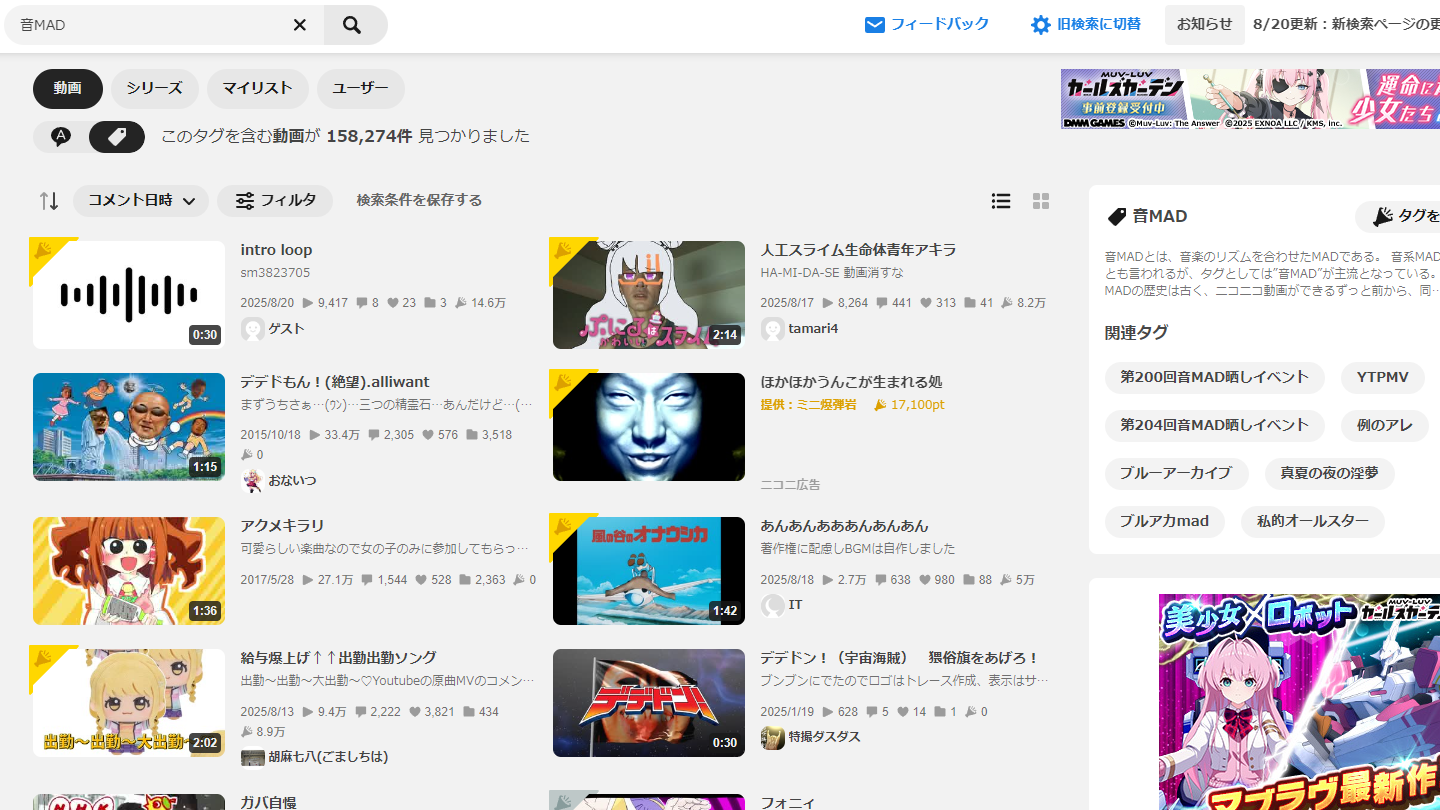
Task: Click フィードバック link
Action: 940,24
